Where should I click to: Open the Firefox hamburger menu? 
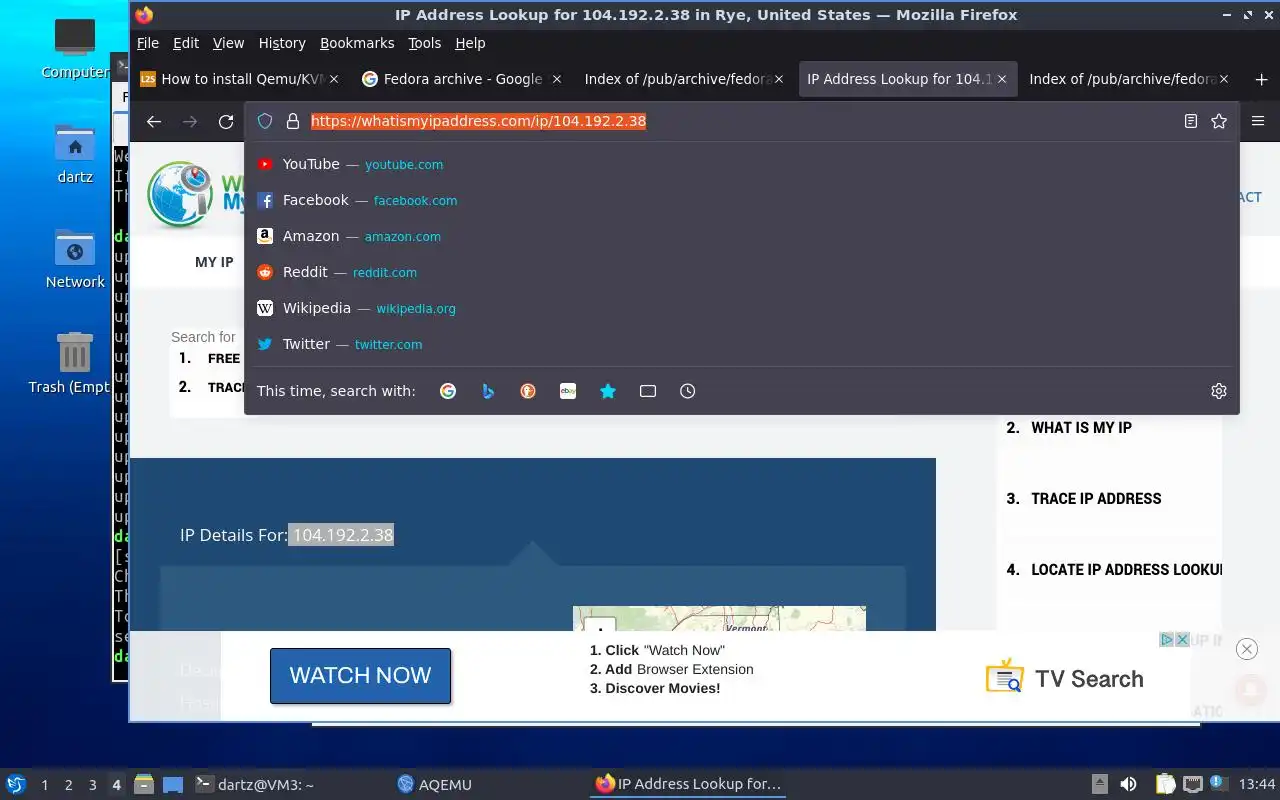point(1258,121)
